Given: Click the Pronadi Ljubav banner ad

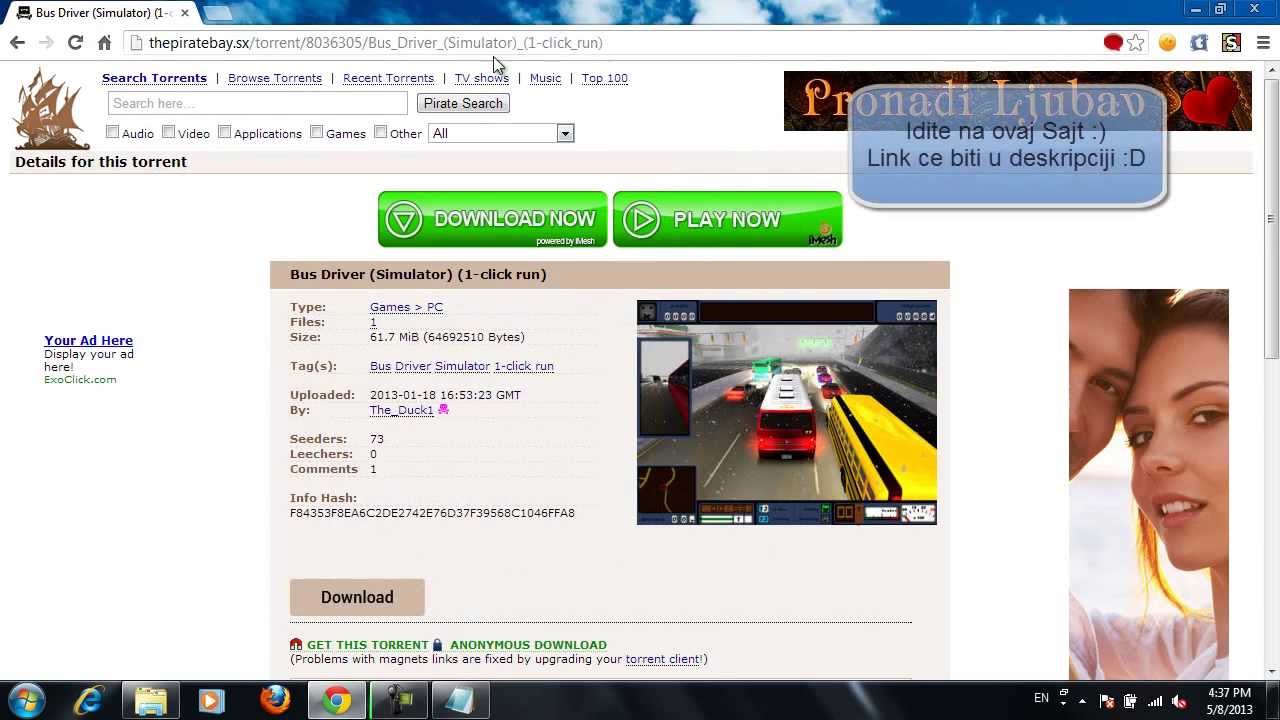Looking at the screenshot, I should (1017, 100).
